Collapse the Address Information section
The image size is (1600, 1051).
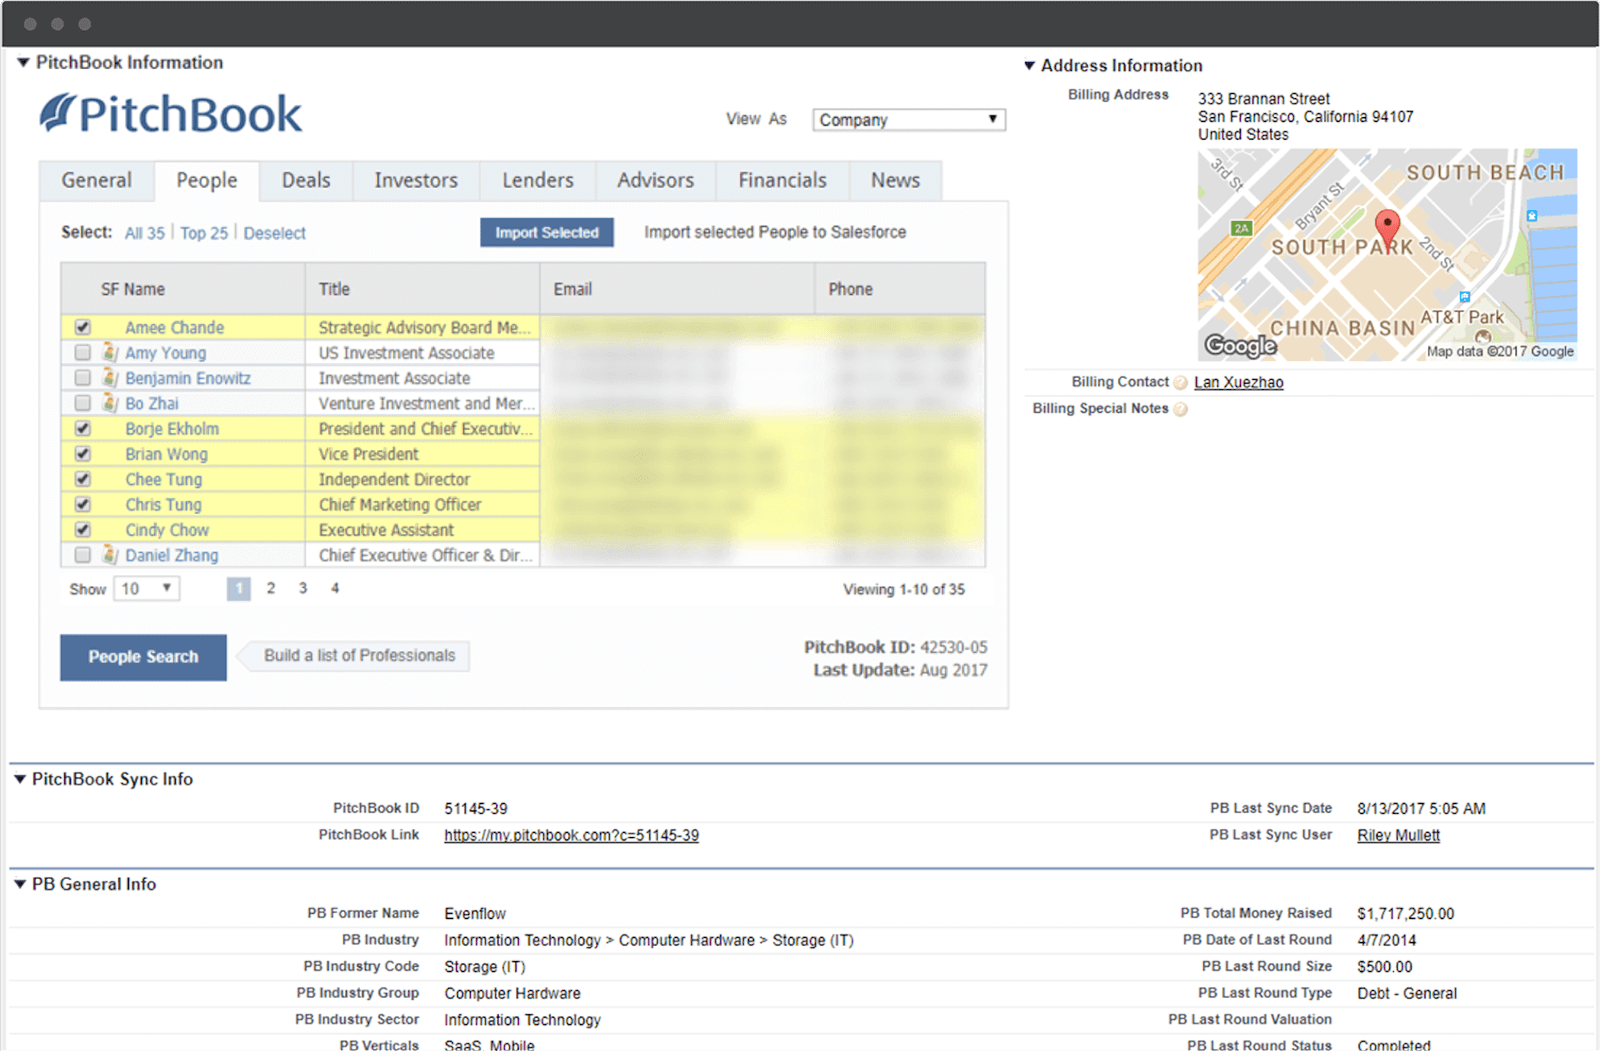pos(1029,66)
